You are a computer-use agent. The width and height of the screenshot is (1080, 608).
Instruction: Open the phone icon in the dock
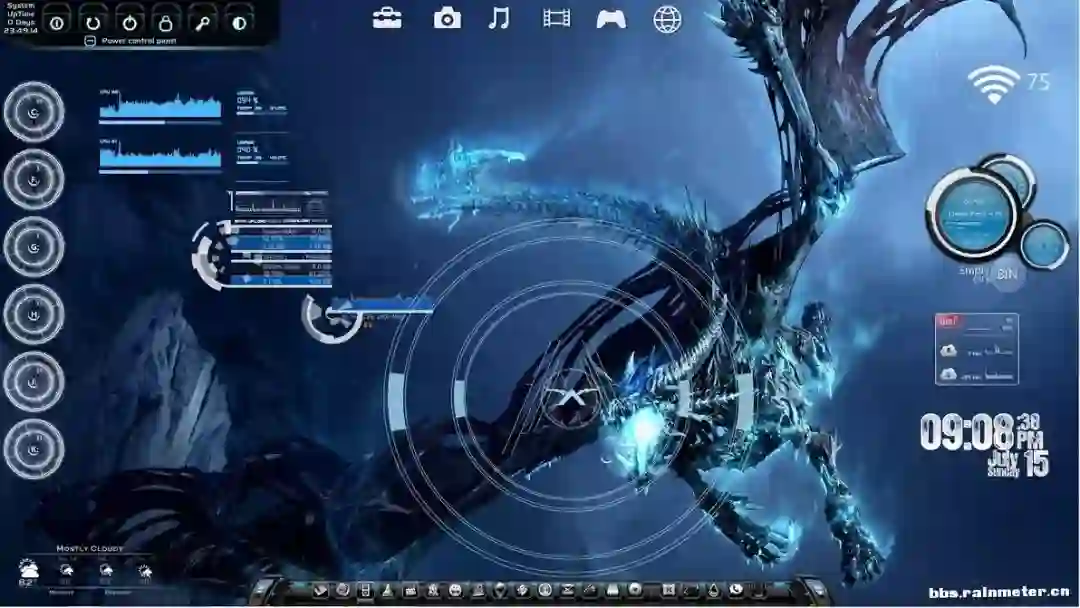coord(736,589)
